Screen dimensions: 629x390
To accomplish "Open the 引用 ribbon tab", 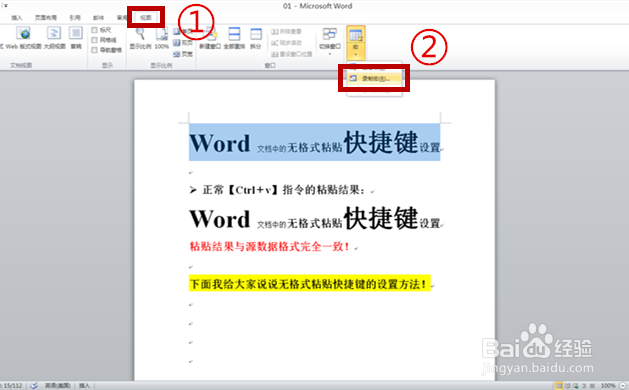I will (75, 18).
